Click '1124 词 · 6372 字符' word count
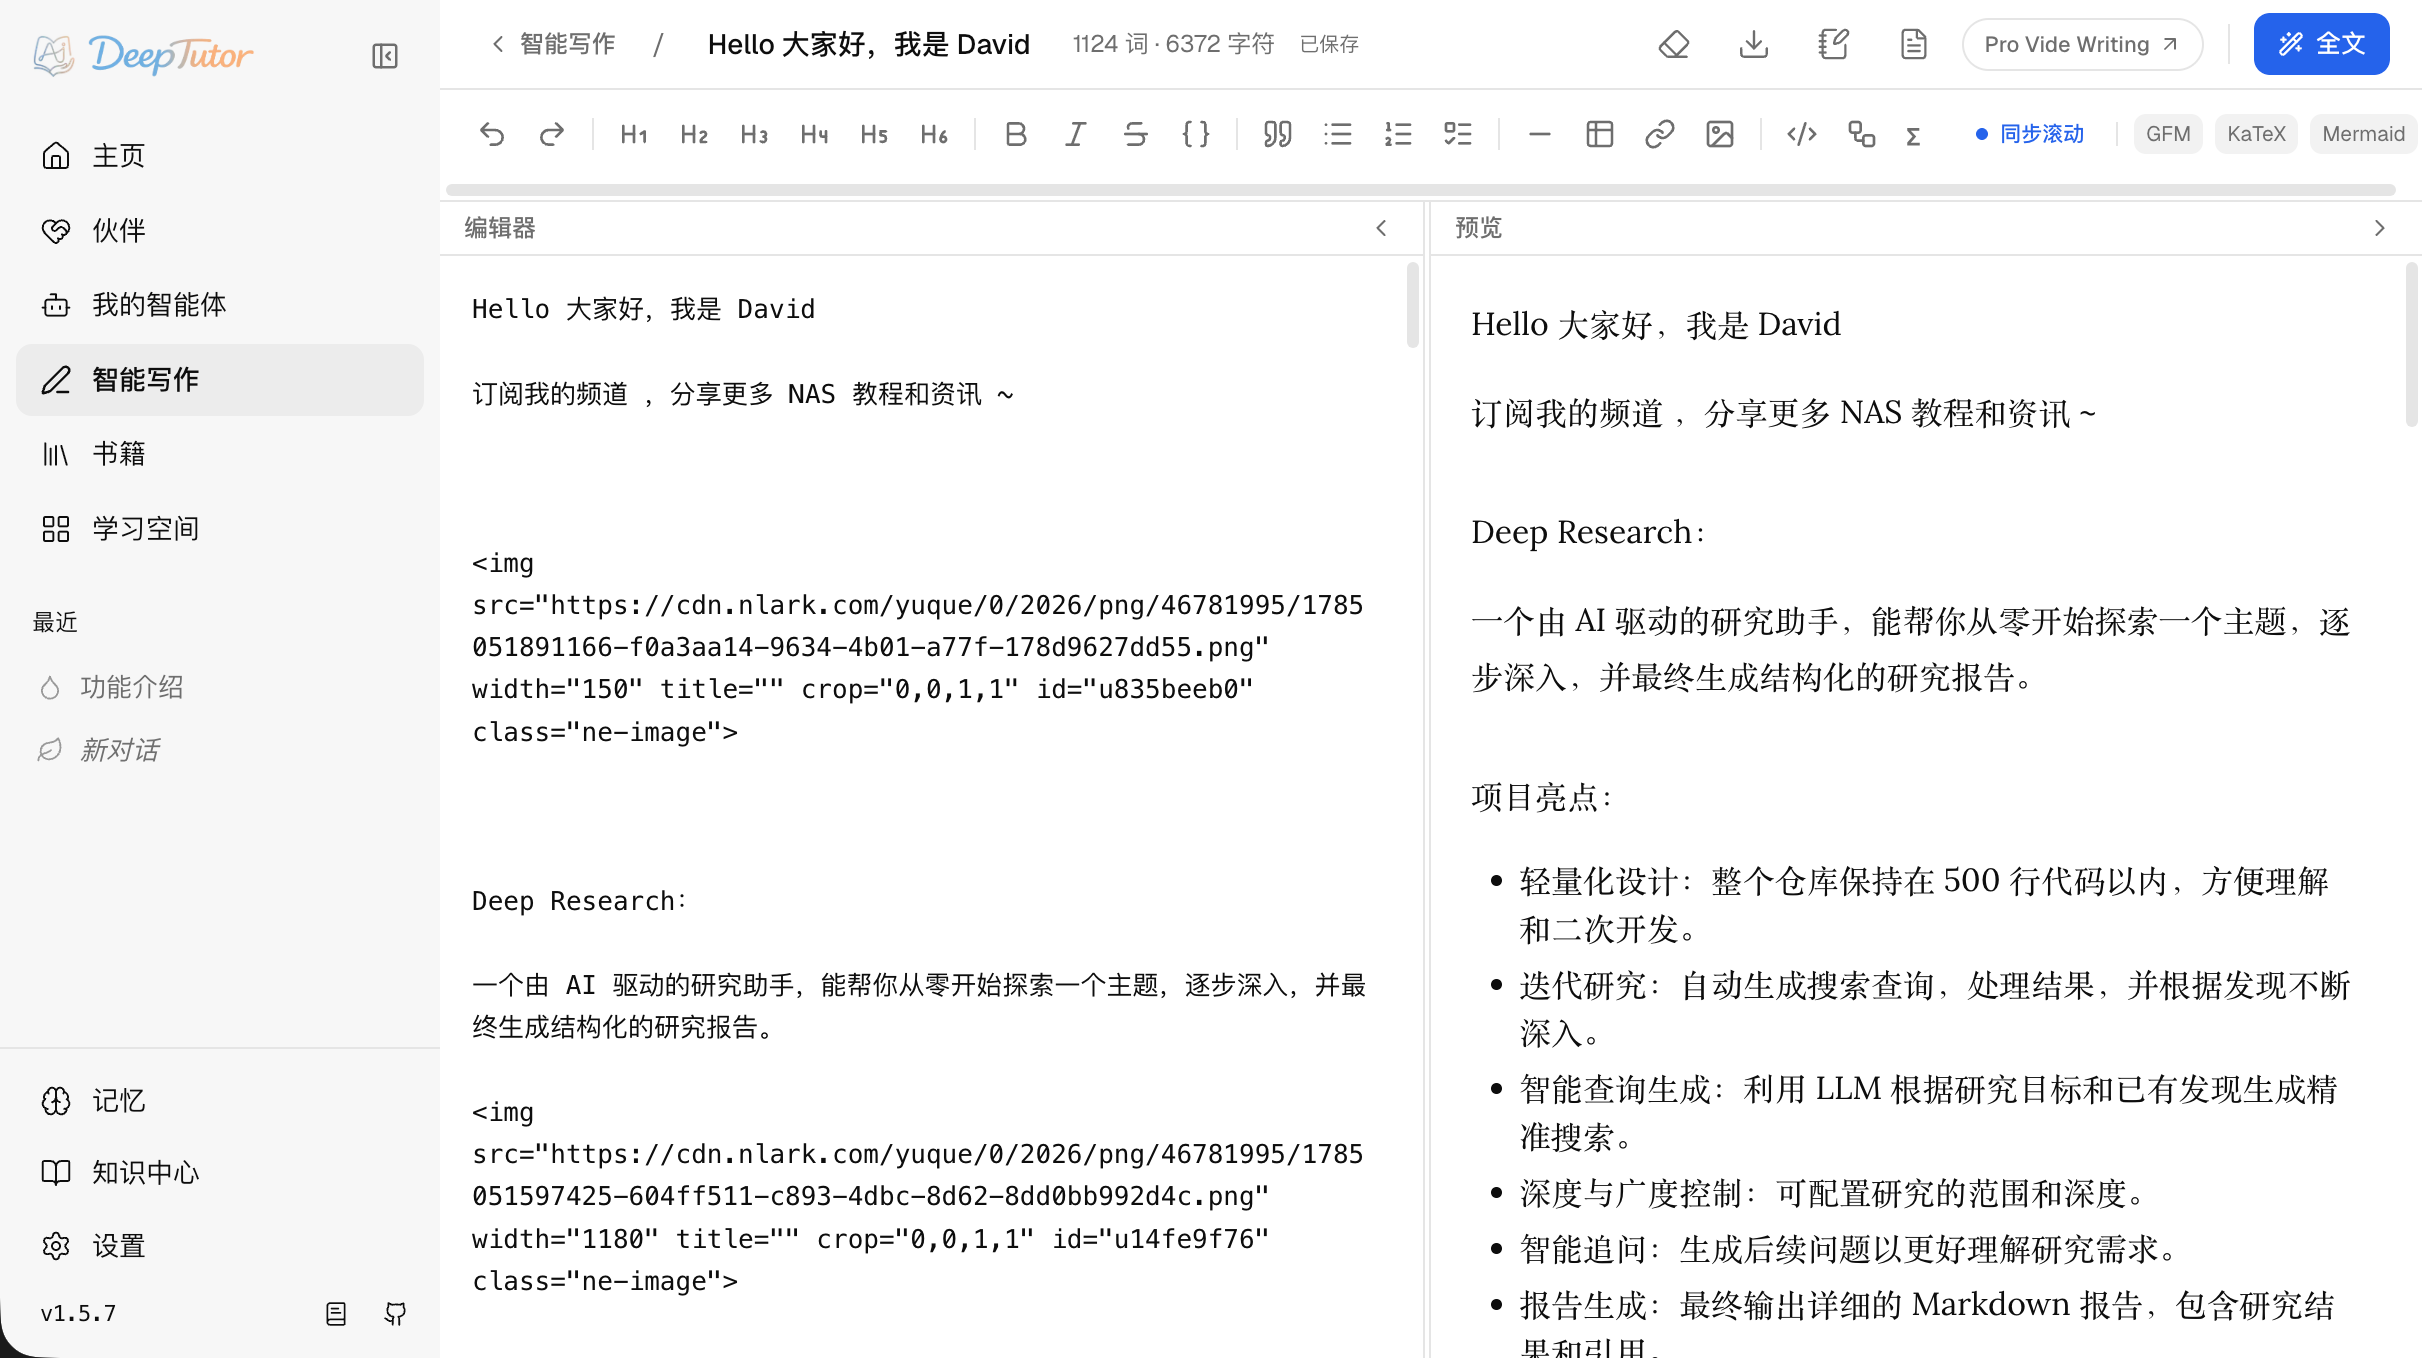Image resolution: width=2422 pixels, height=1358 pixels. click(1173, 44)
